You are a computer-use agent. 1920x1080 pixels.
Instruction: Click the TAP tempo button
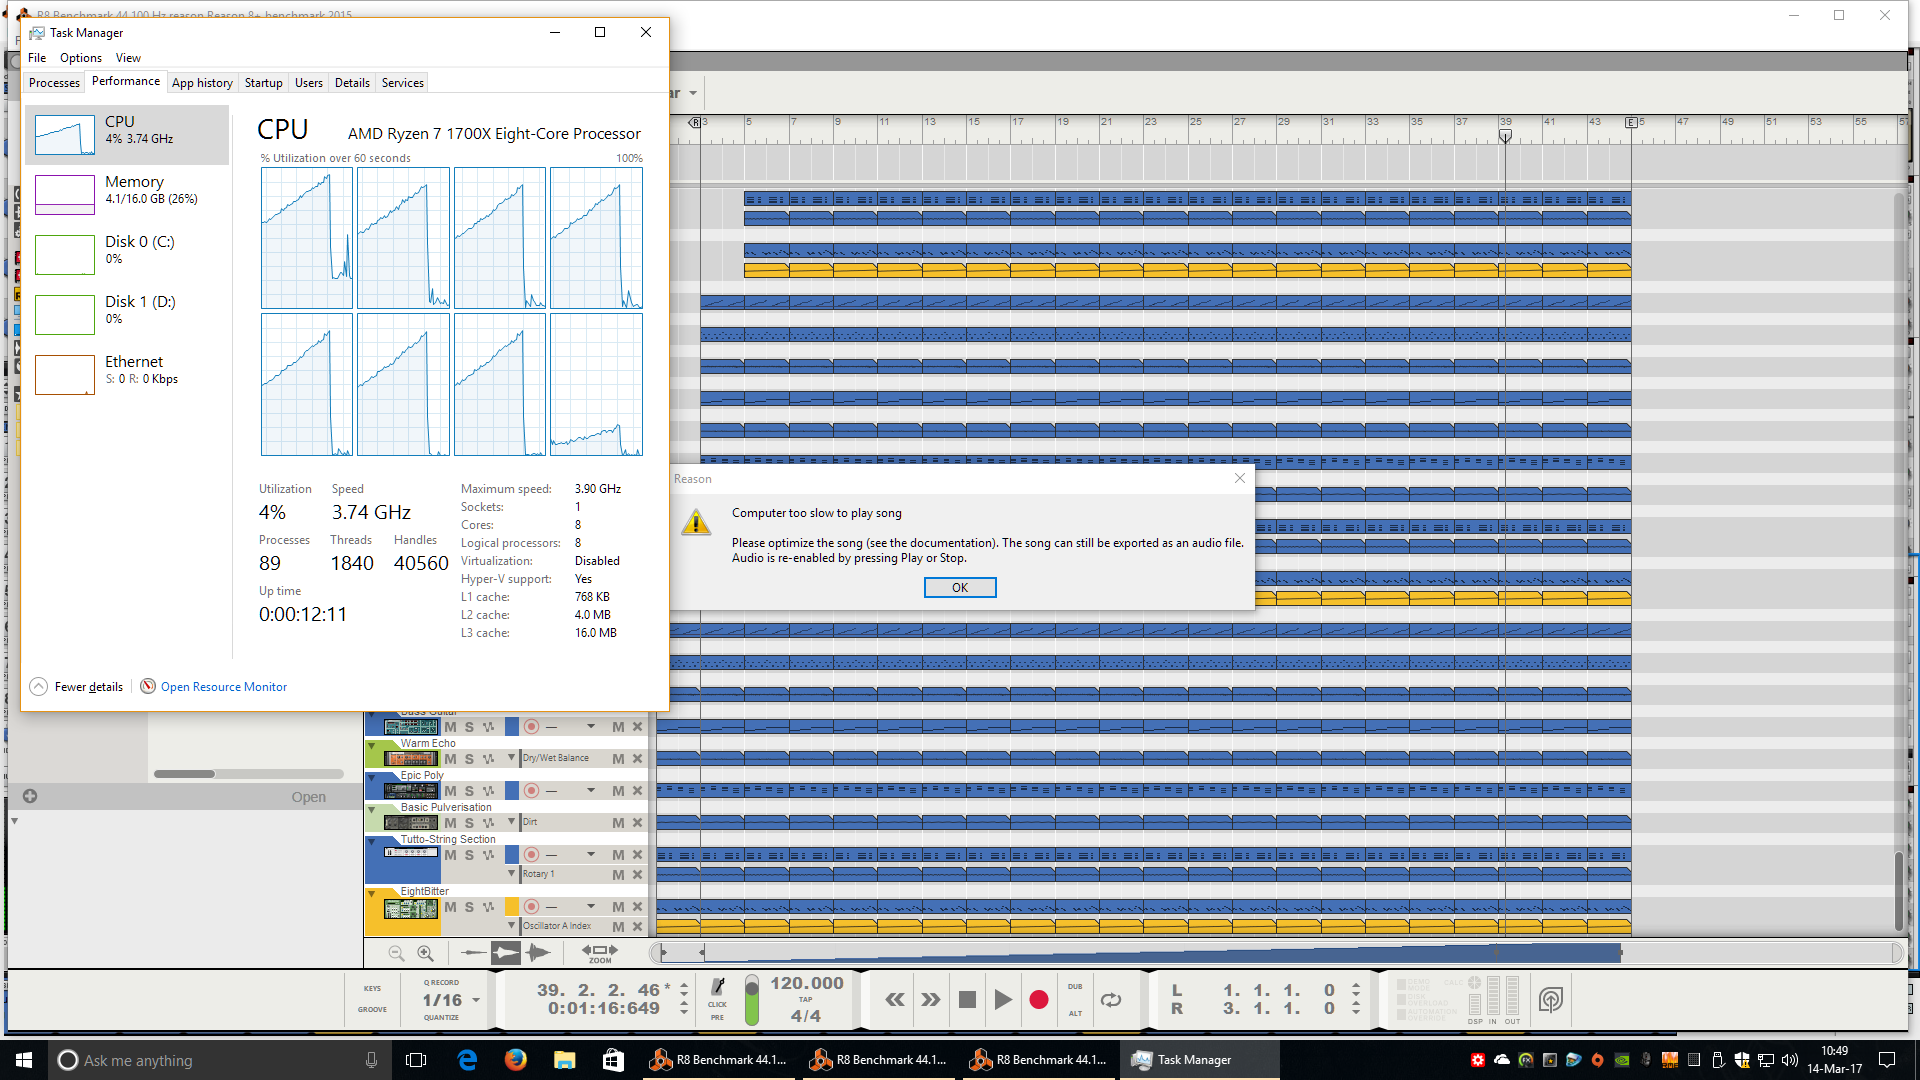tap(806, 999)
